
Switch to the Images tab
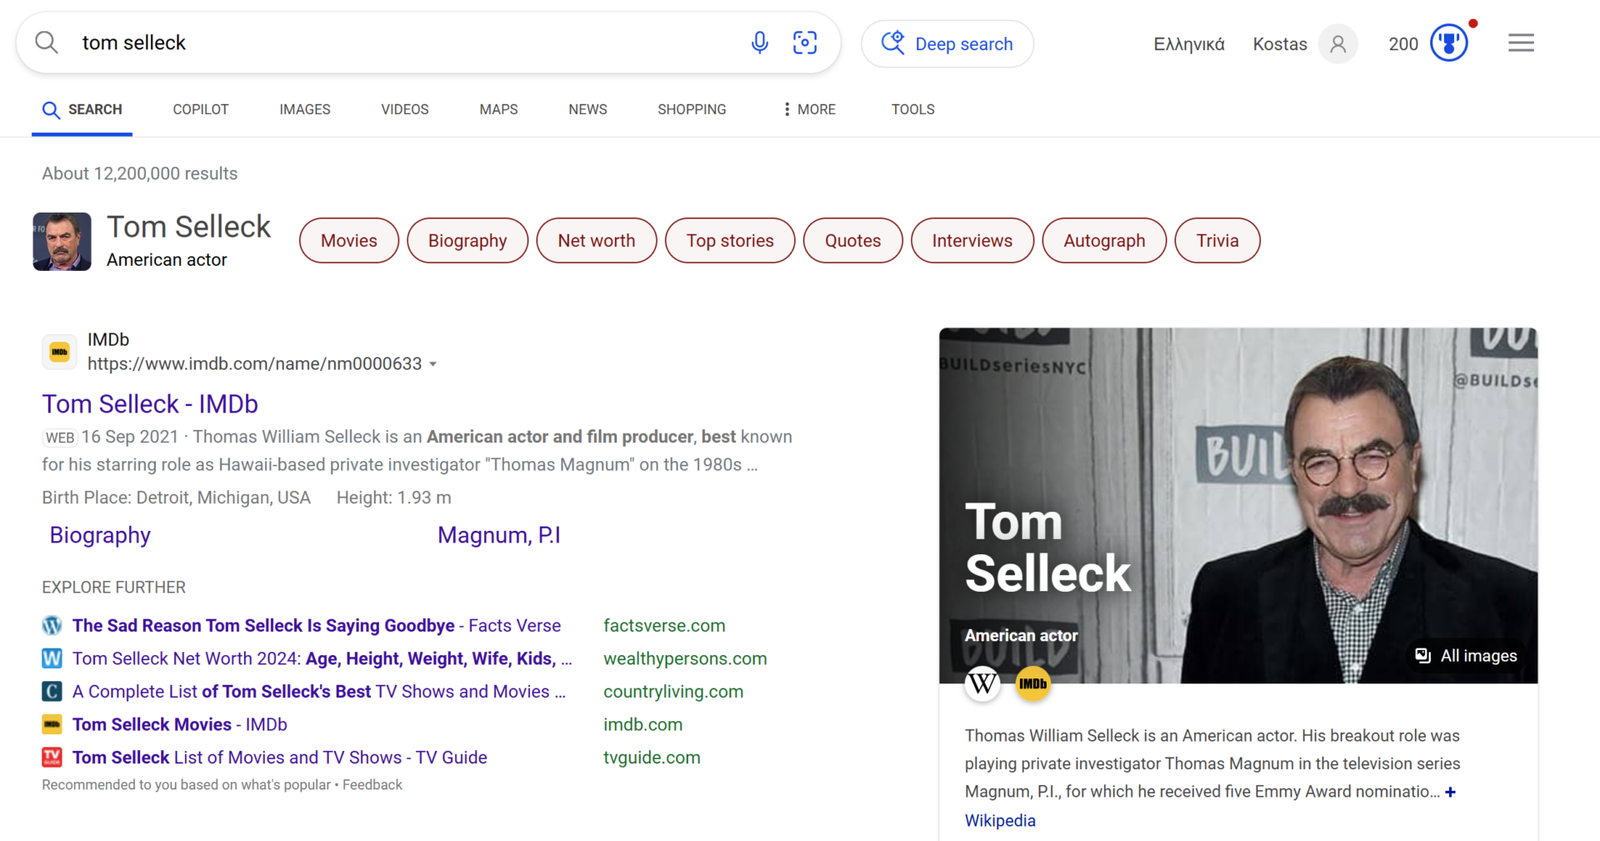coord(305,110)
